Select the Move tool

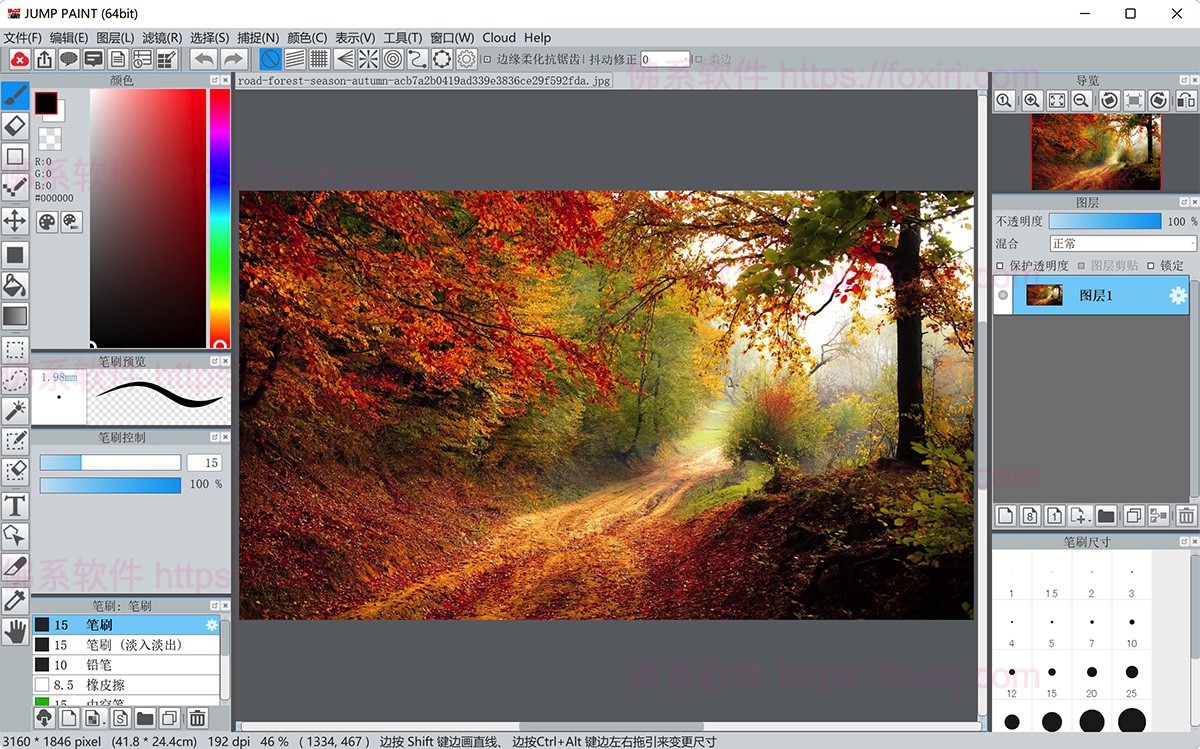point(15,220)
